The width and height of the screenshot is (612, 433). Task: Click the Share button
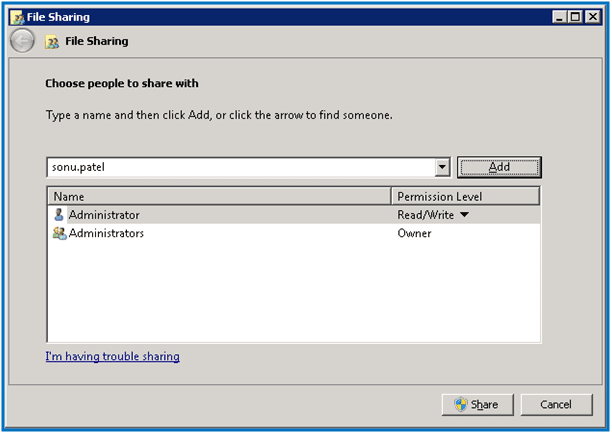[x=477, y=404]
